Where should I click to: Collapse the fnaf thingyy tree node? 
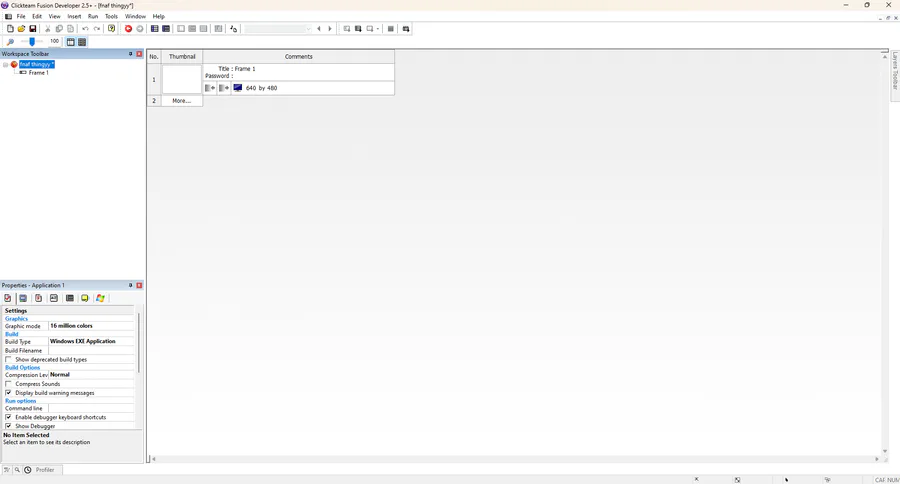tap(5, 64)
